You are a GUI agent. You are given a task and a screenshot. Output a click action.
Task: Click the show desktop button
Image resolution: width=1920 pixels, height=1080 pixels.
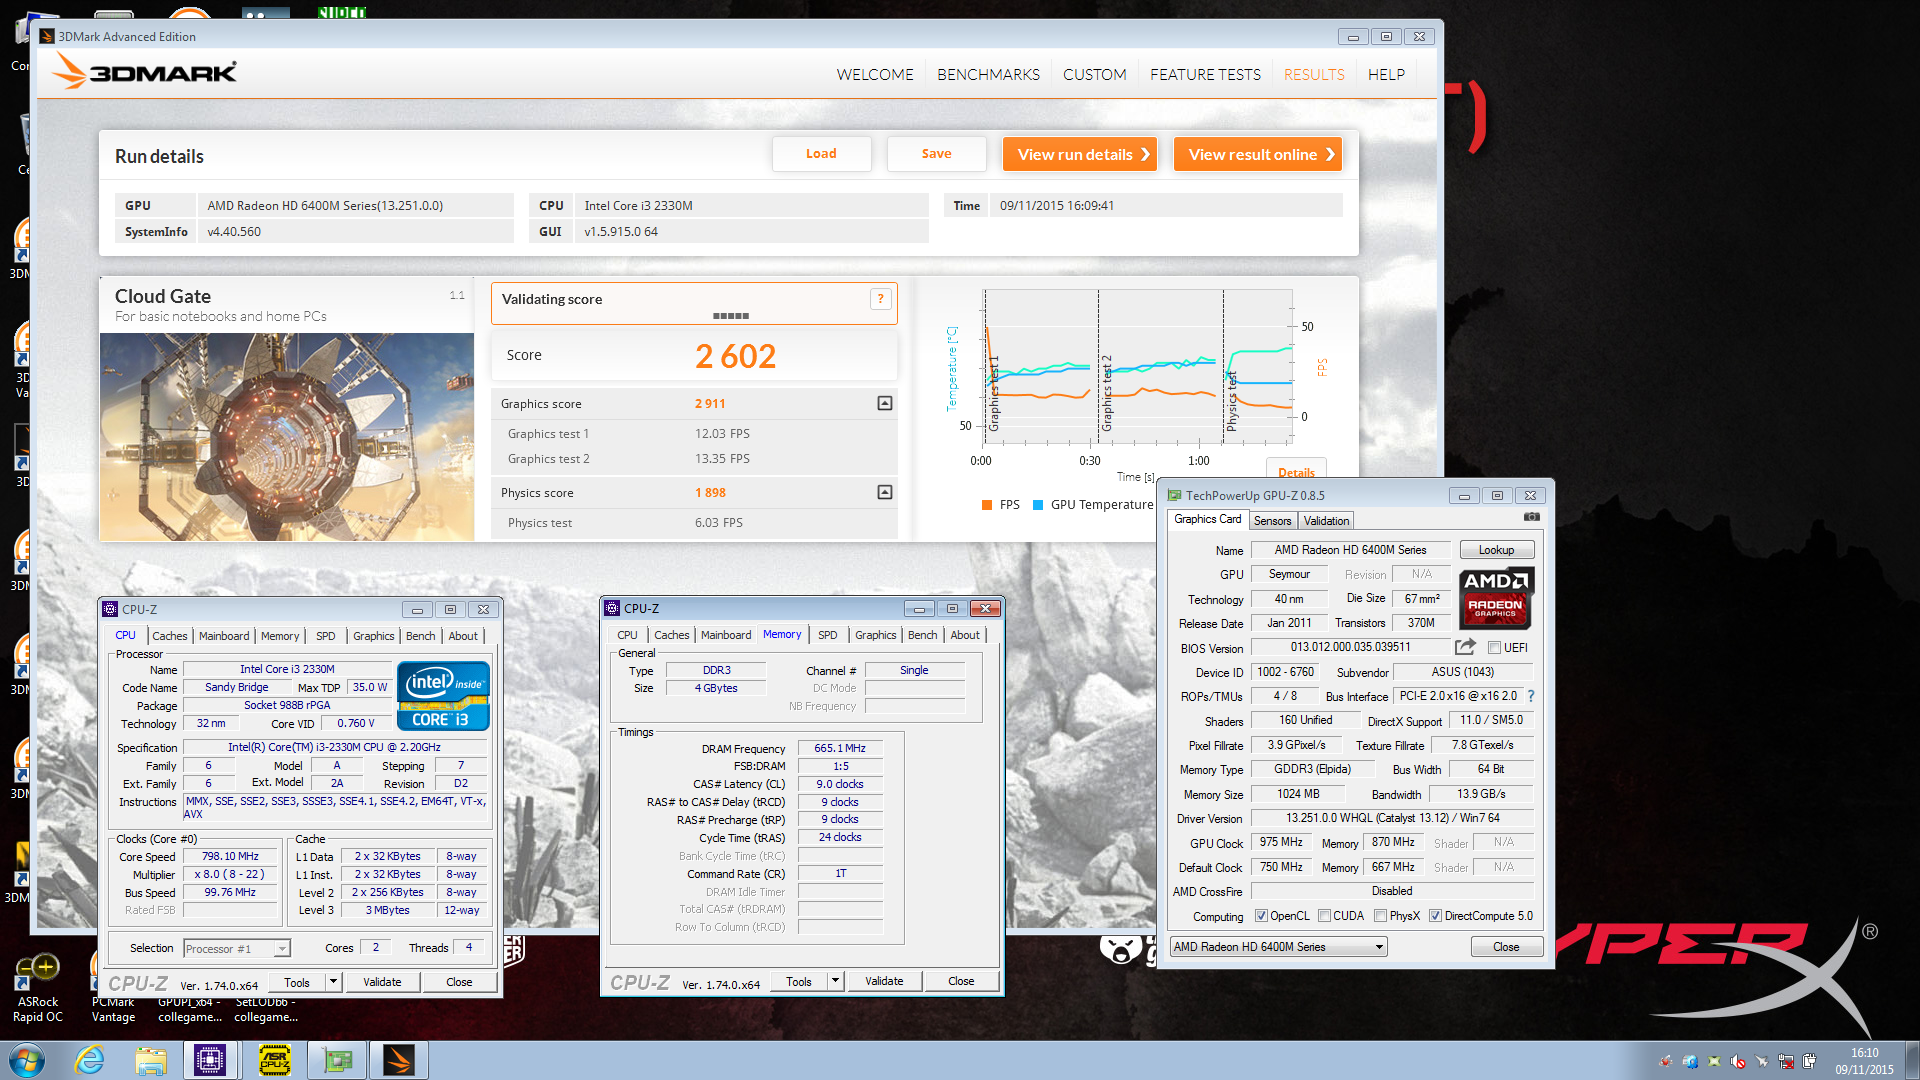tap(1912, 1060)
